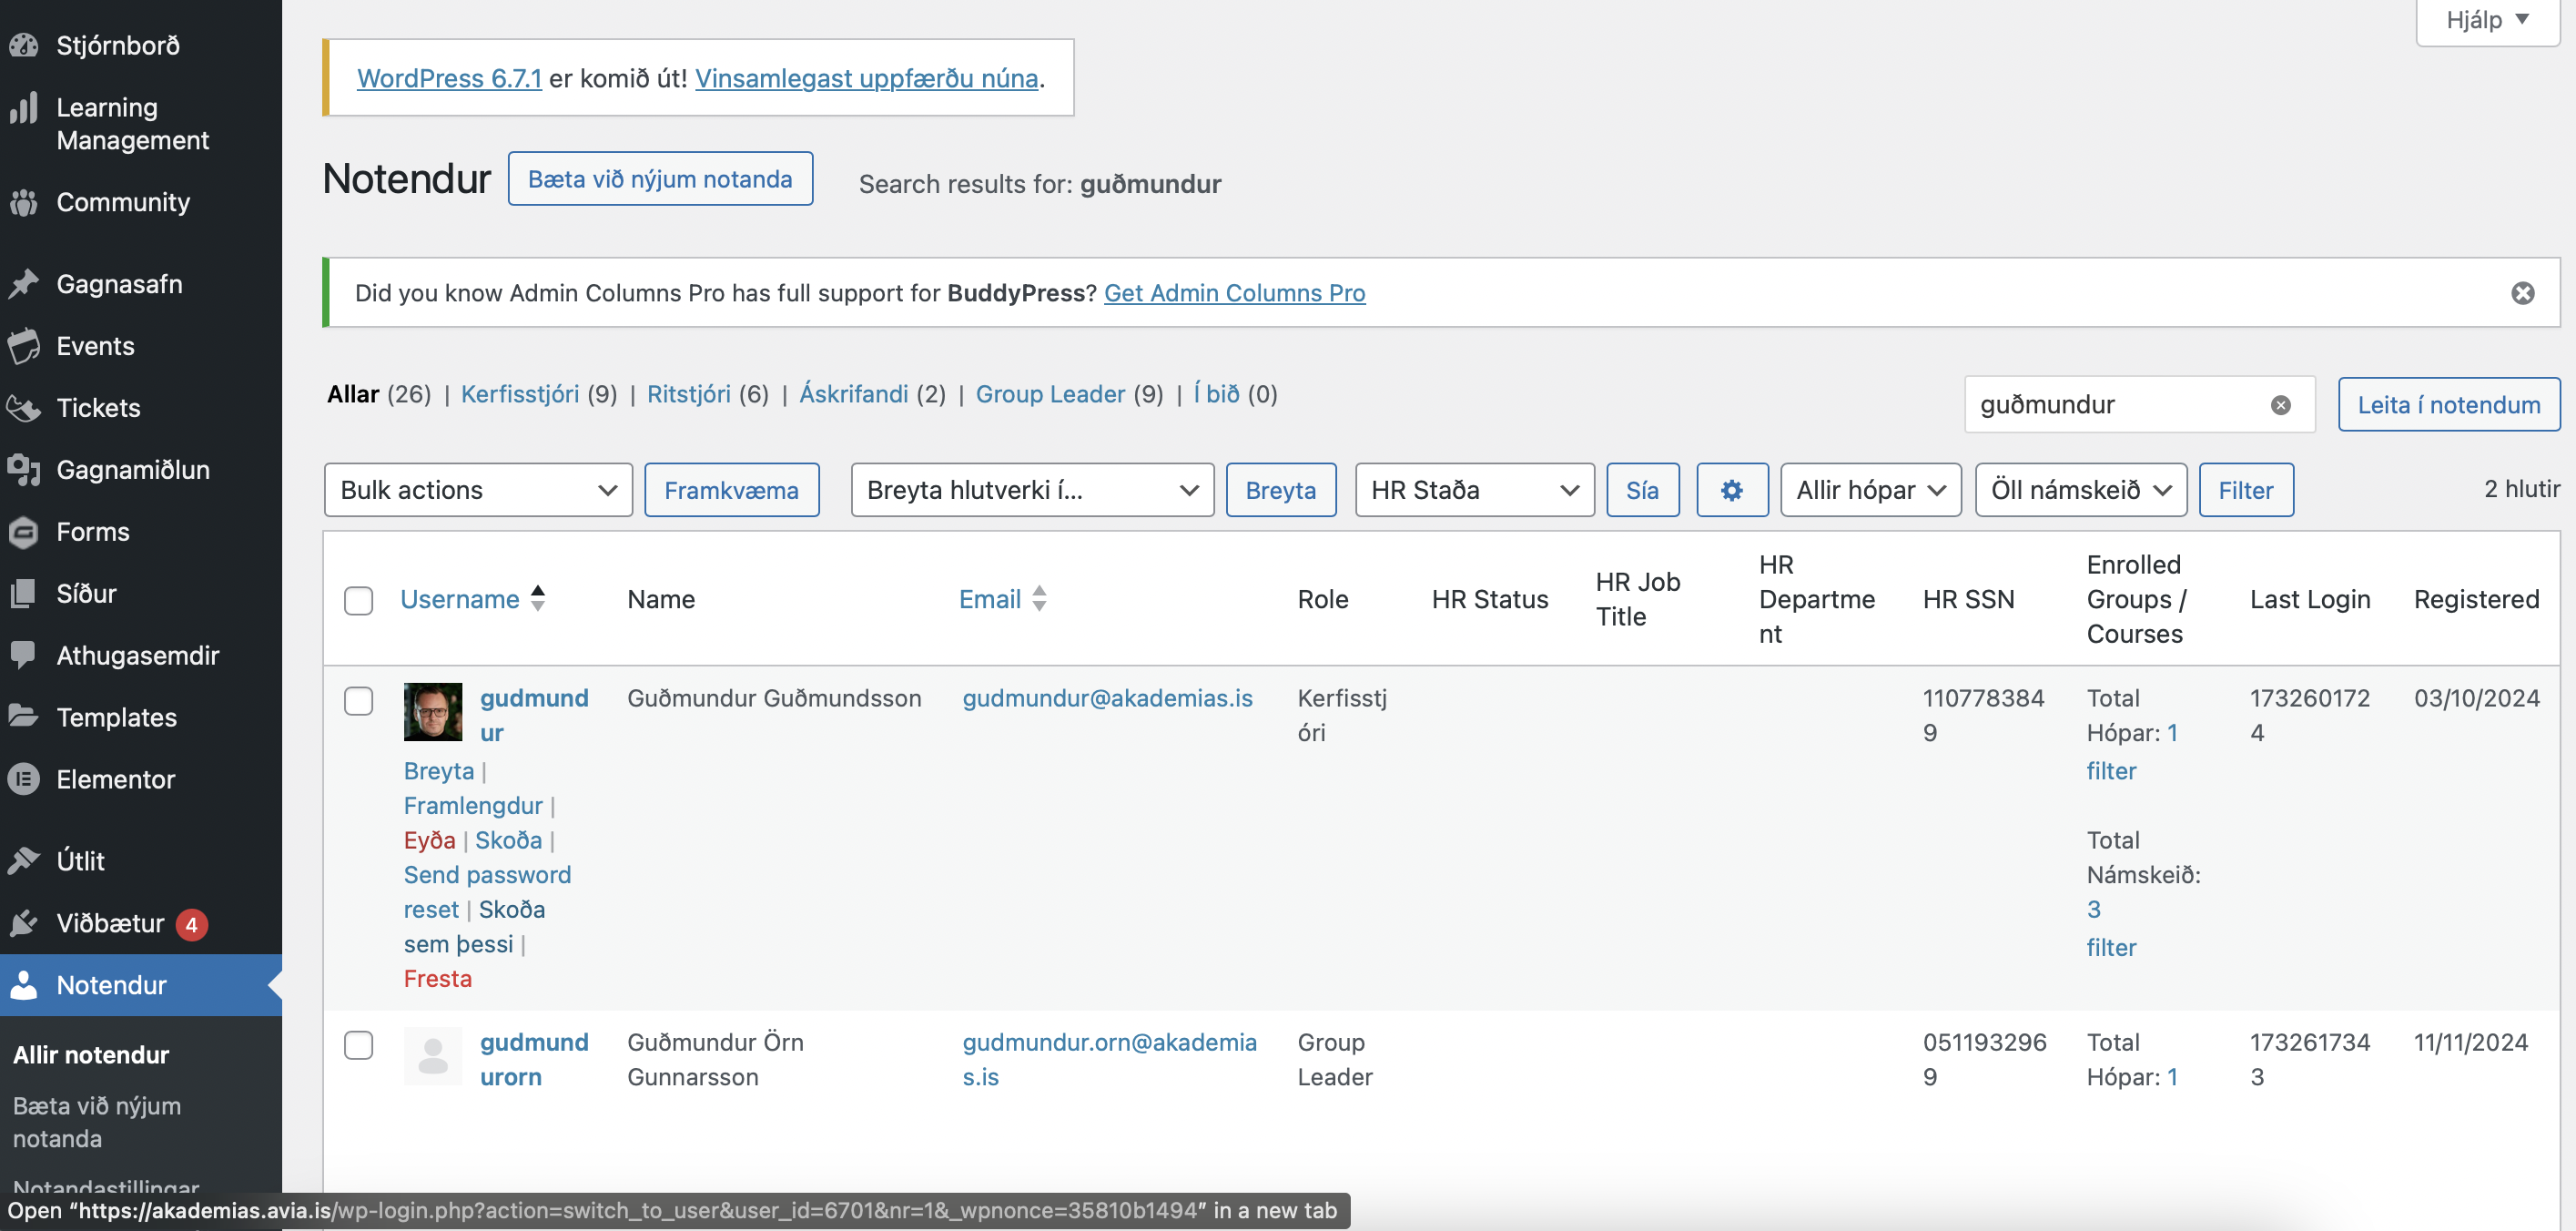The height and width of the screenshot is (1231, 2576).
Task: Click the gudmundur user avatar thumbnail
Action: point(433,711)
